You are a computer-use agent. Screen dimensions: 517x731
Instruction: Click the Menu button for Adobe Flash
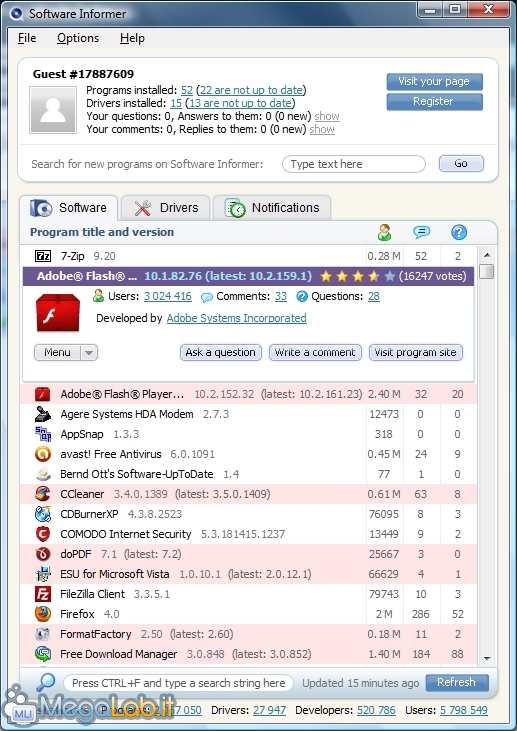(x=57, y=353)
